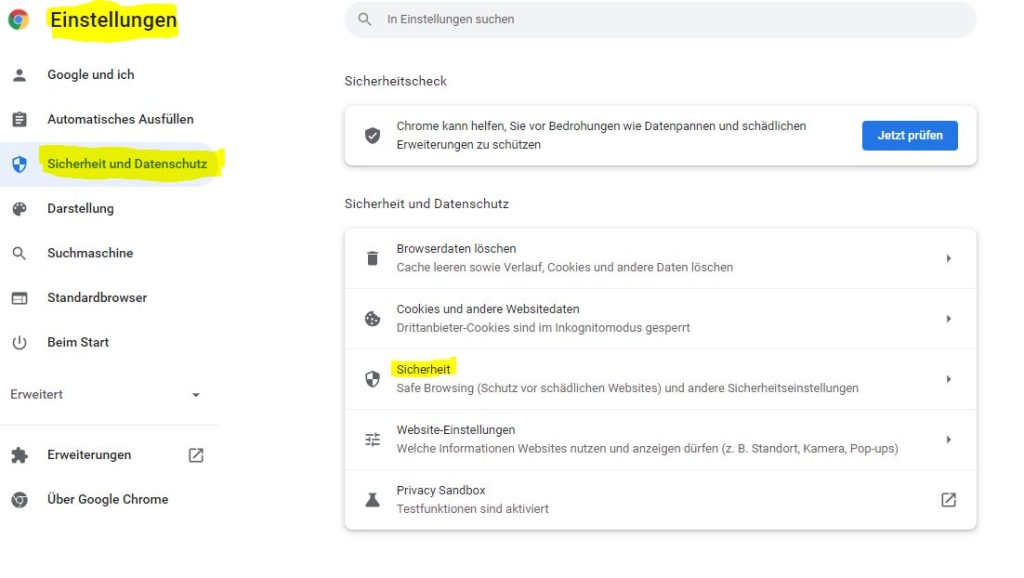Click the cookie icon in settings list
The image size is (1024, 578).
coord(373,319)
